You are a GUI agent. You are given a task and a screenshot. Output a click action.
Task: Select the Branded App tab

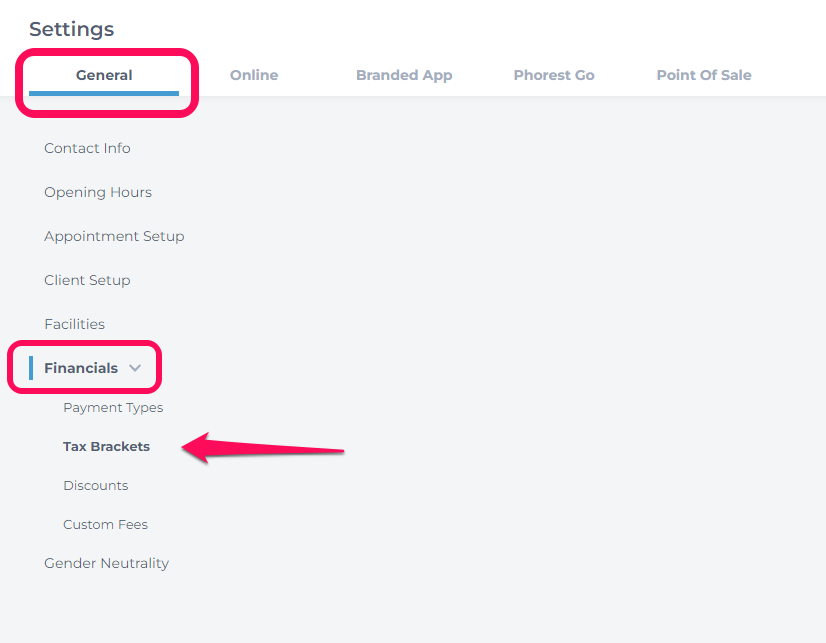[x=404, y=75]
